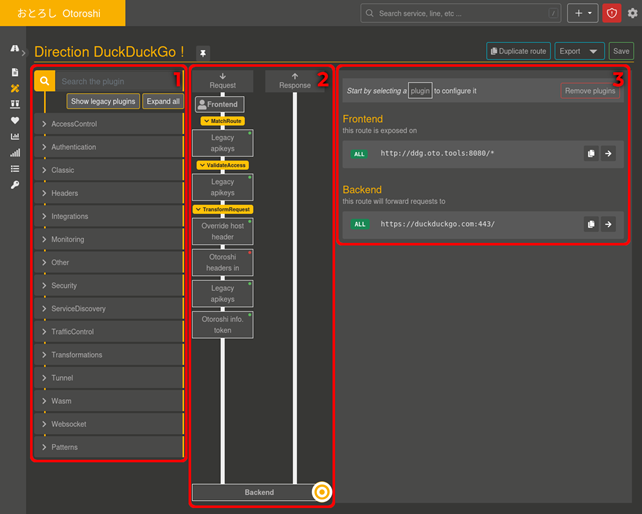642x514 pixels.
Task: Collapse the ValidateAccess step label
Action: point(223,165)
